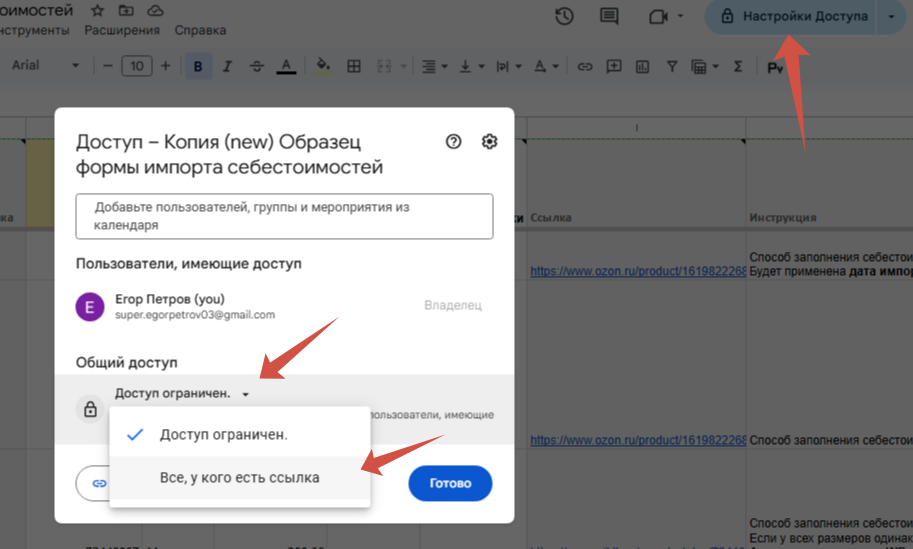Expand the table views dropdown arrow
913x549 pixels.
pyautogui.click(x=715, y=67)
